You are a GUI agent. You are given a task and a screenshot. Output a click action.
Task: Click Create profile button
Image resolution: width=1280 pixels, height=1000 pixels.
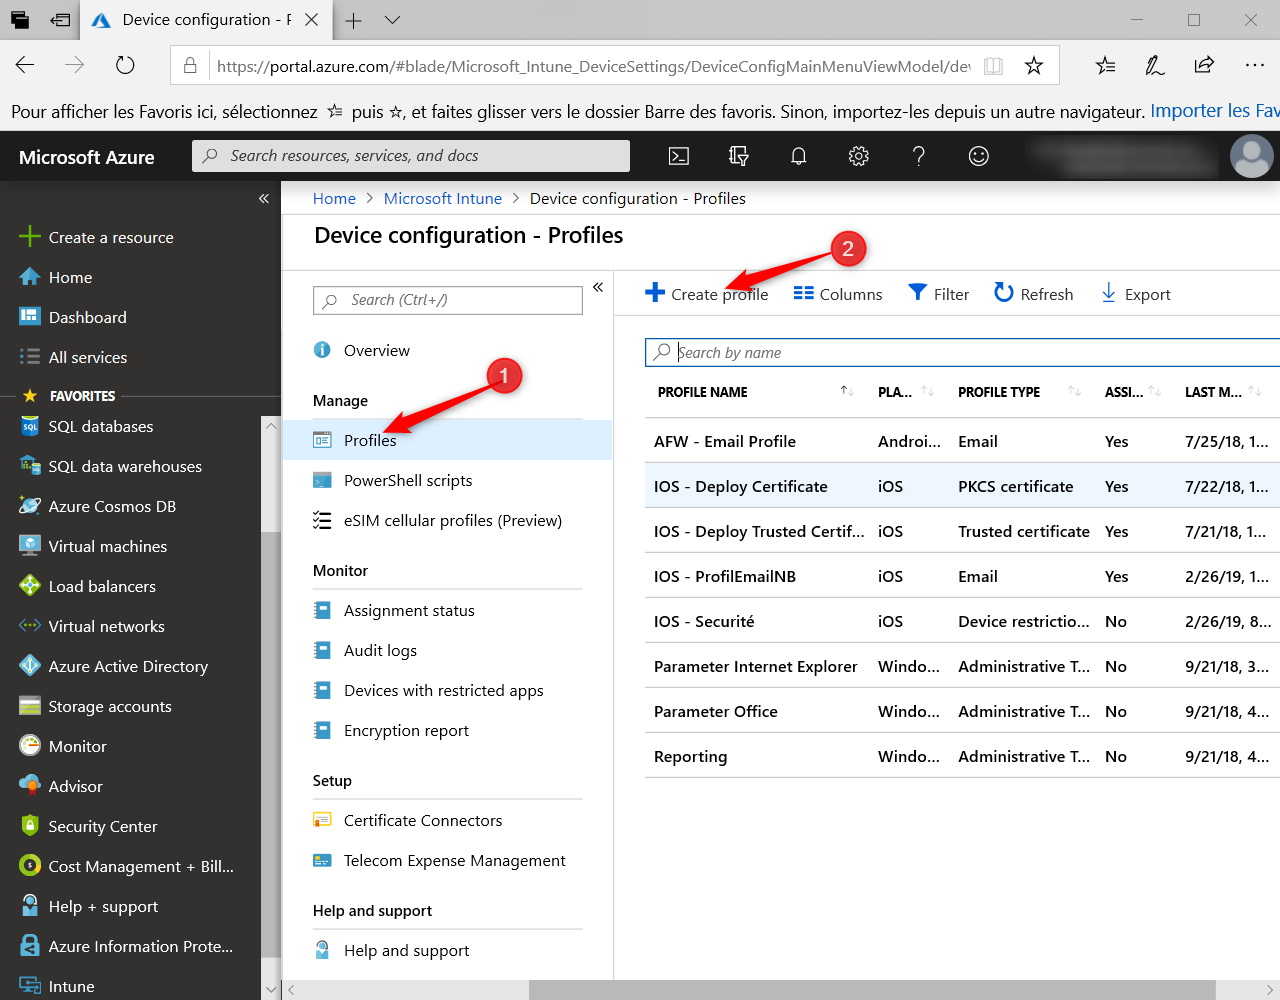point(707,294)
